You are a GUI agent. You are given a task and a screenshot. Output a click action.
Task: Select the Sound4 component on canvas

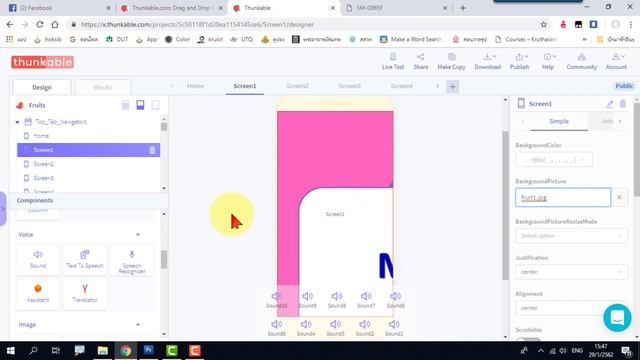[306, 328]
